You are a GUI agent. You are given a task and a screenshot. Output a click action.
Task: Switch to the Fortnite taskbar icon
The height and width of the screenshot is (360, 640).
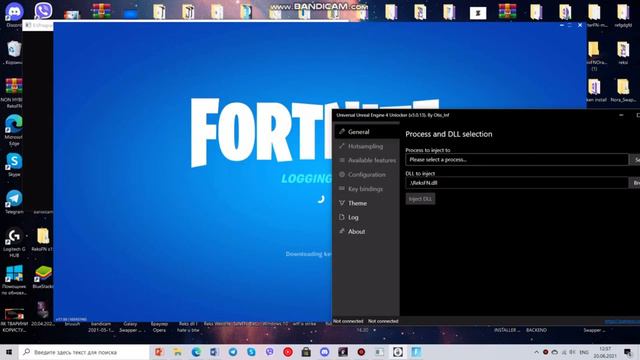[x=416, y=352]
